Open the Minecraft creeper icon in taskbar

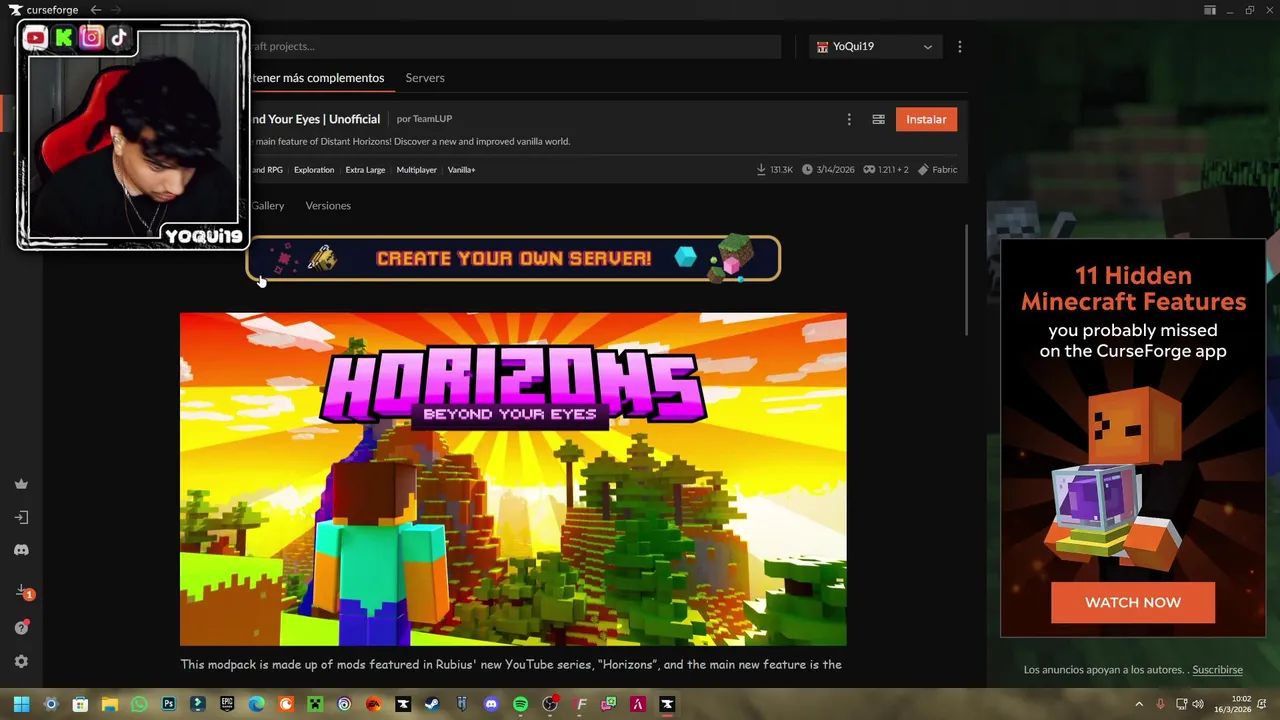[x=315, y=704]
